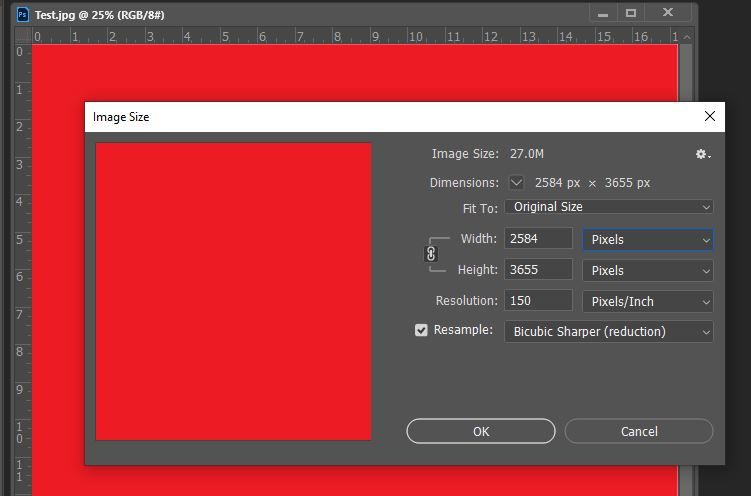Click the red image preview thumbnail
The height and width of the screenshot is (496, 751).
[234, 292]
